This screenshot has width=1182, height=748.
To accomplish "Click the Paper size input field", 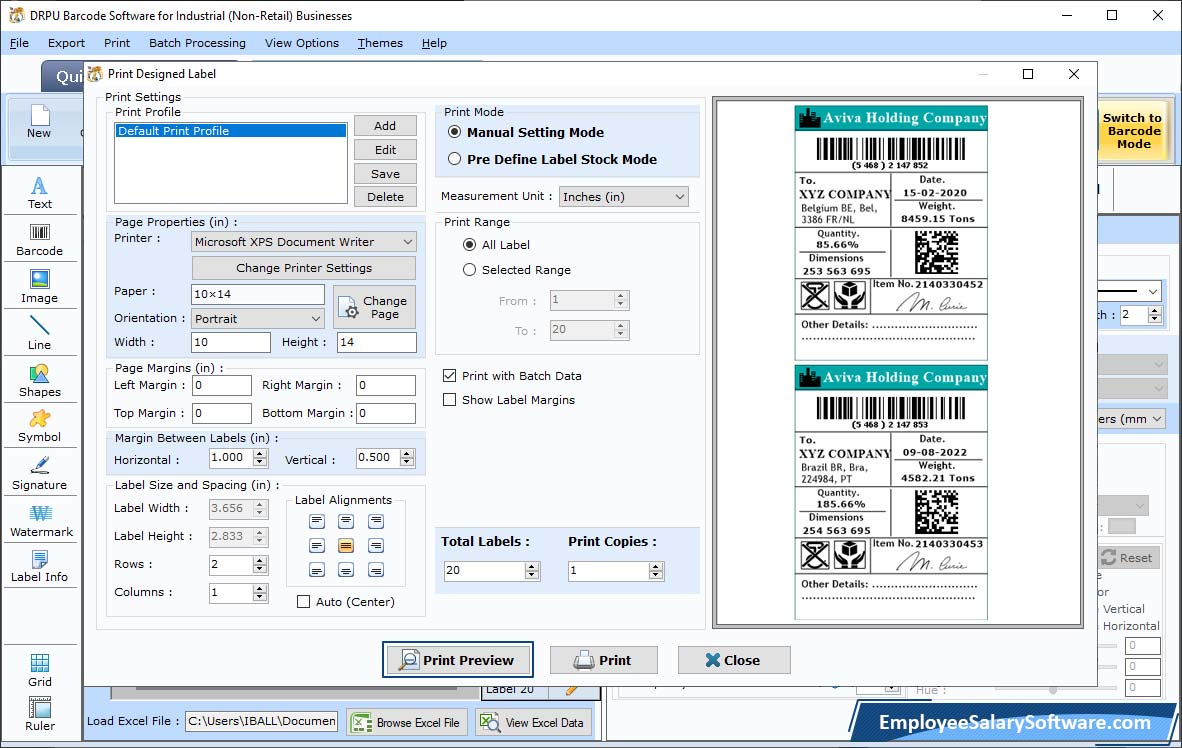I will 258,294.
